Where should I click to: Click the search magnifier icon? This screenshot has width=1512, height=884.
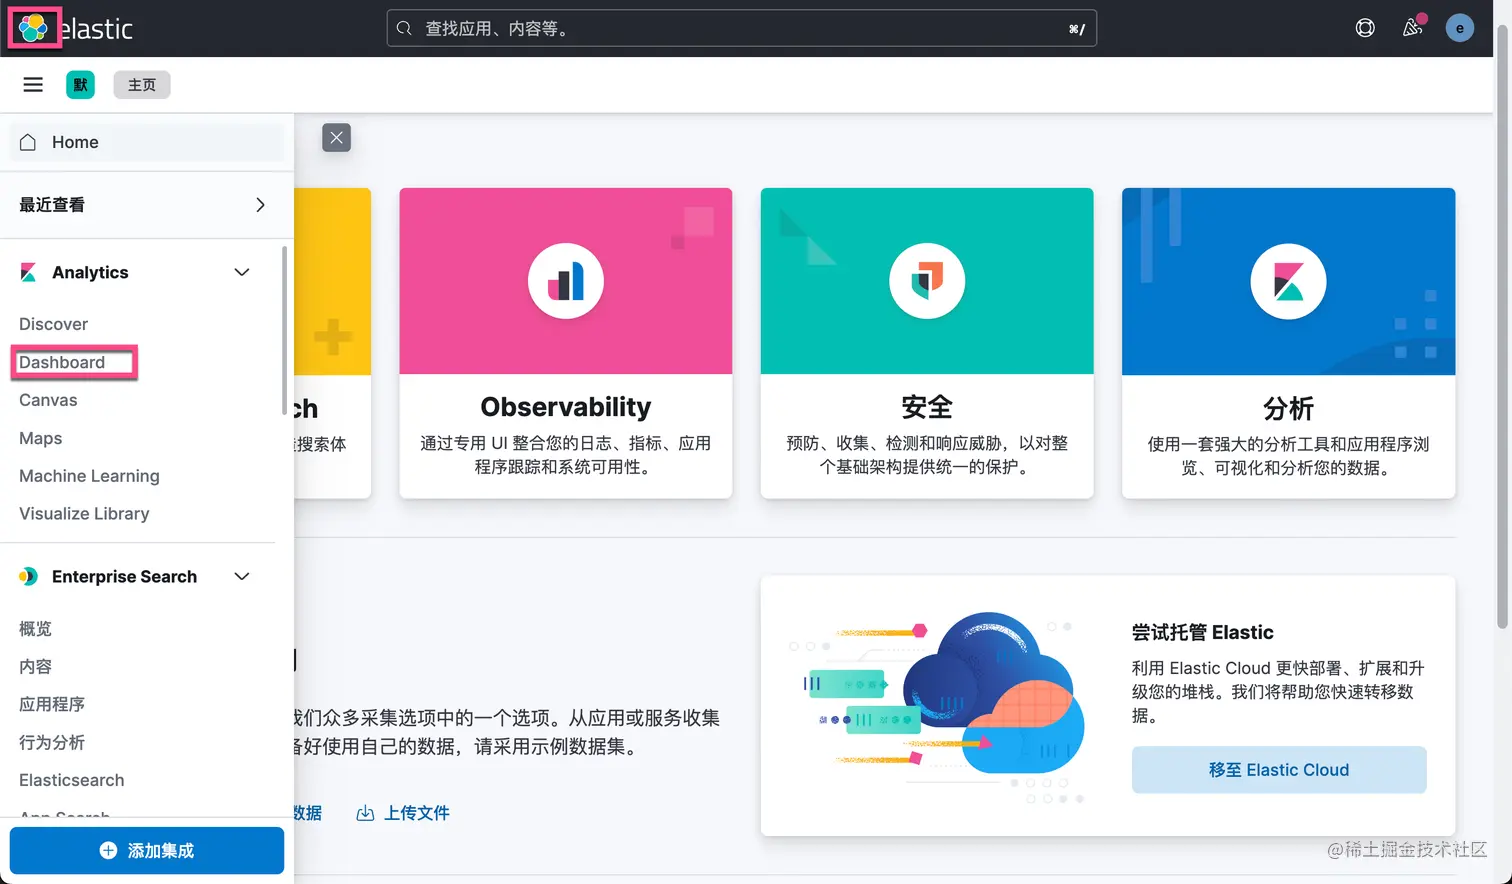click(404, 28)
